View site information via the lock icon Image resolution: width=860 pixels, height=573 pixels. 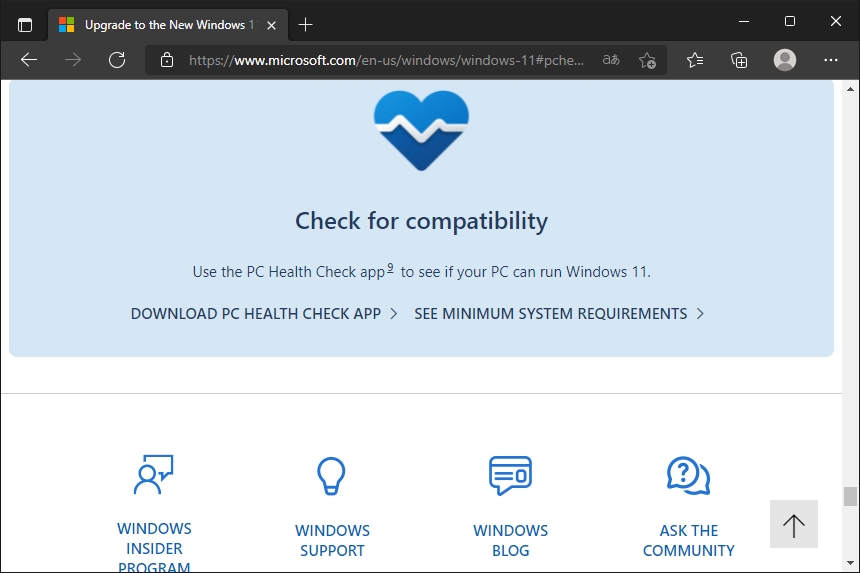coord(167,60)
